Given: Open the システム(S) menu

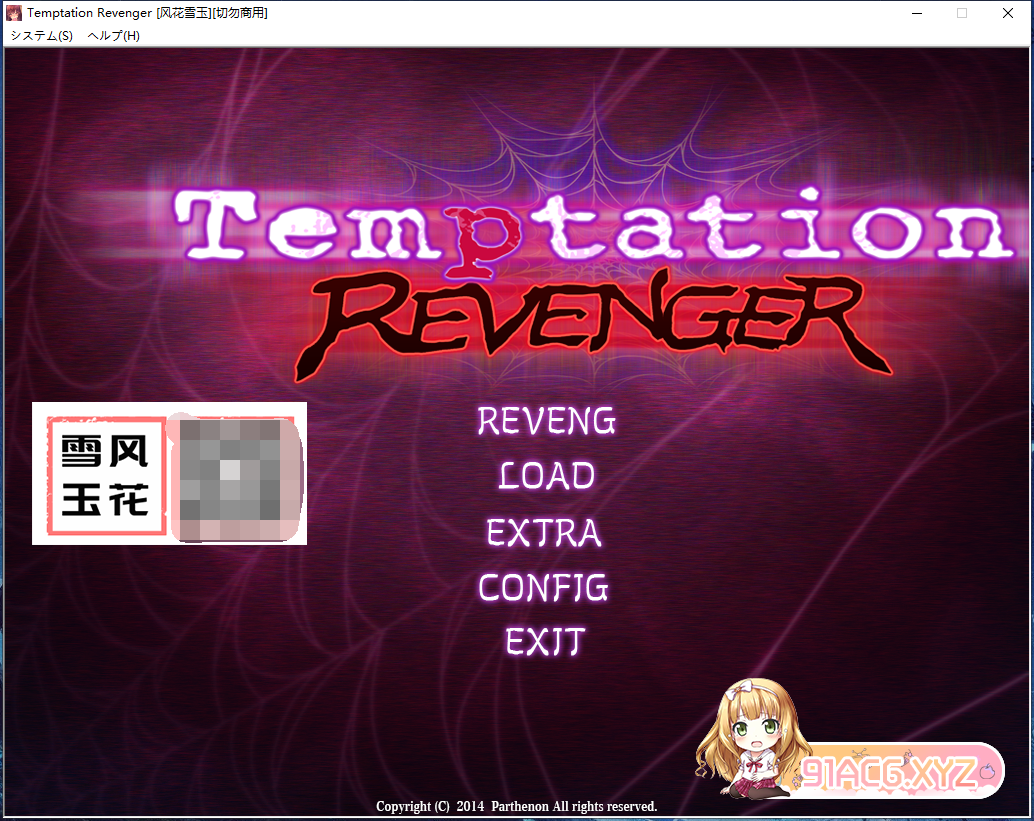Looking at the screenshot, I should point(41,35).
